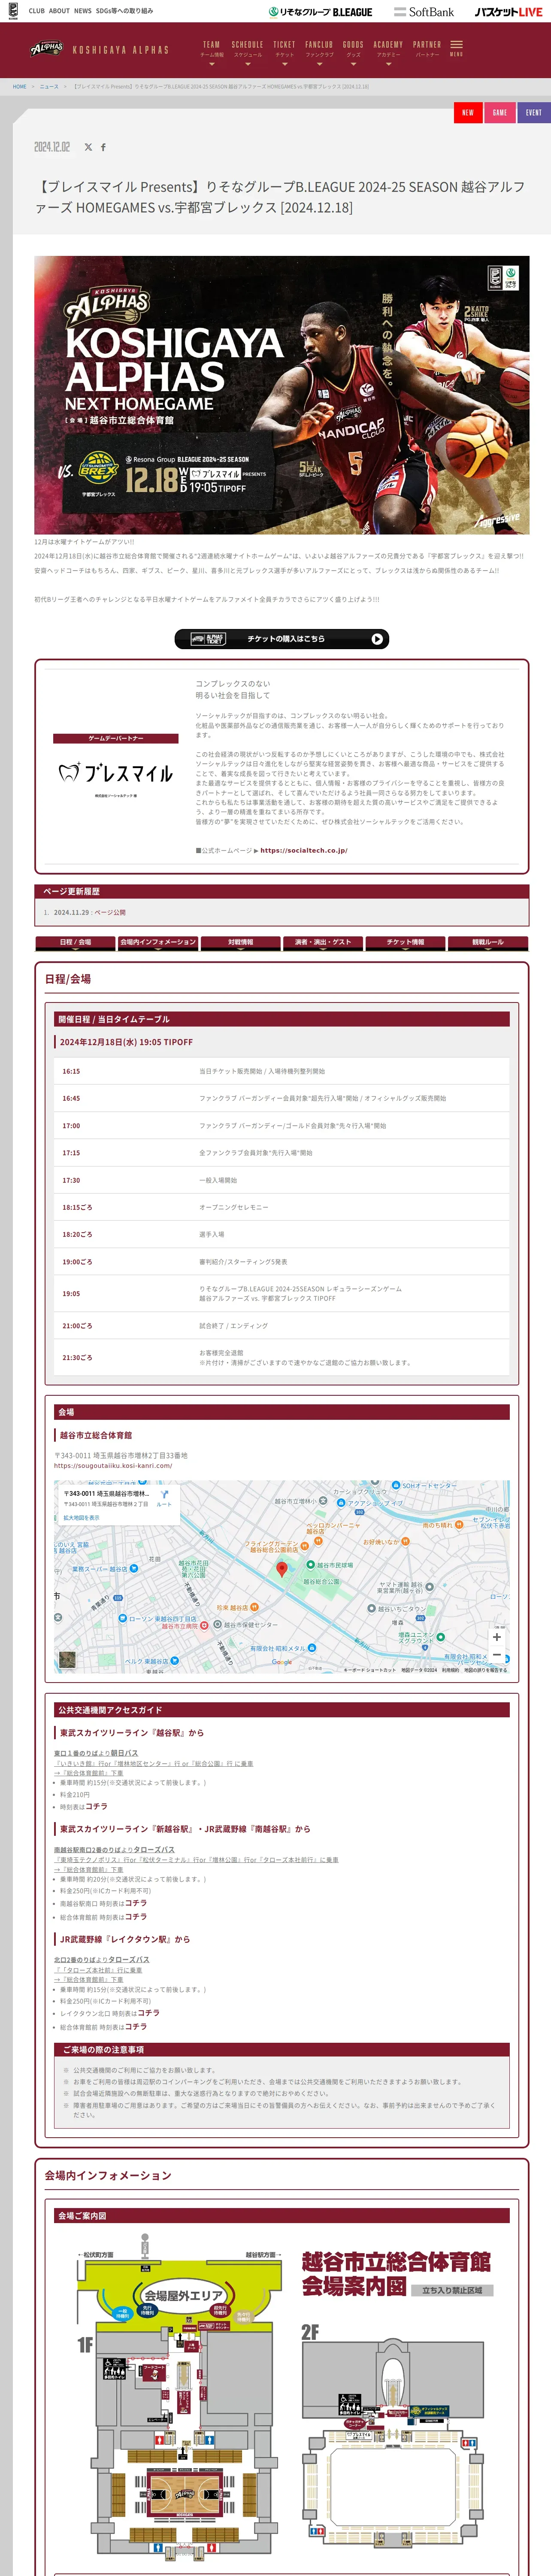The width and height of the screenshot is (551, 2576).
Task: Jump to the 会場内インフォメーション section anchor
Action: click(x=158, y=942)
